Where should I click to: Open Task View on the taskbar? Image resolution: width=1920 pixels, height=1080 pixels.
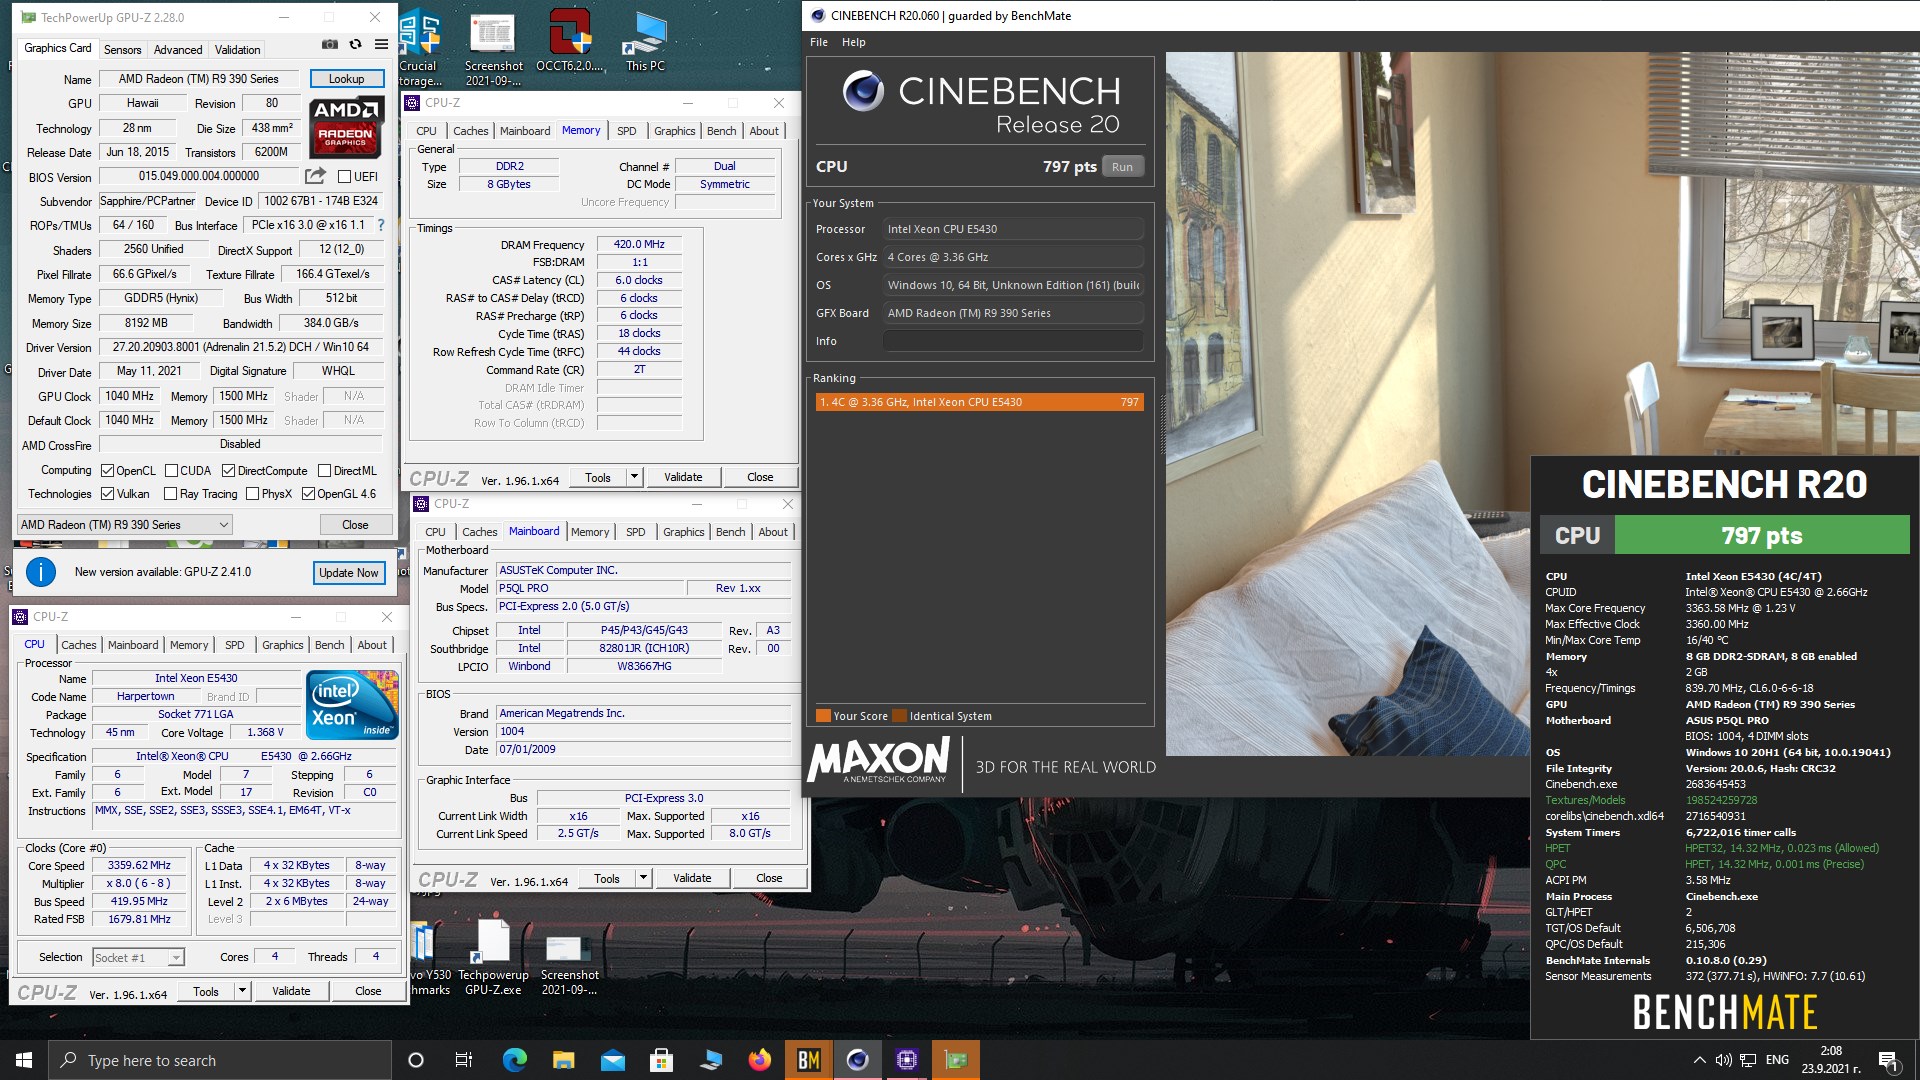pyautogui.click(x=464, y=1060)
